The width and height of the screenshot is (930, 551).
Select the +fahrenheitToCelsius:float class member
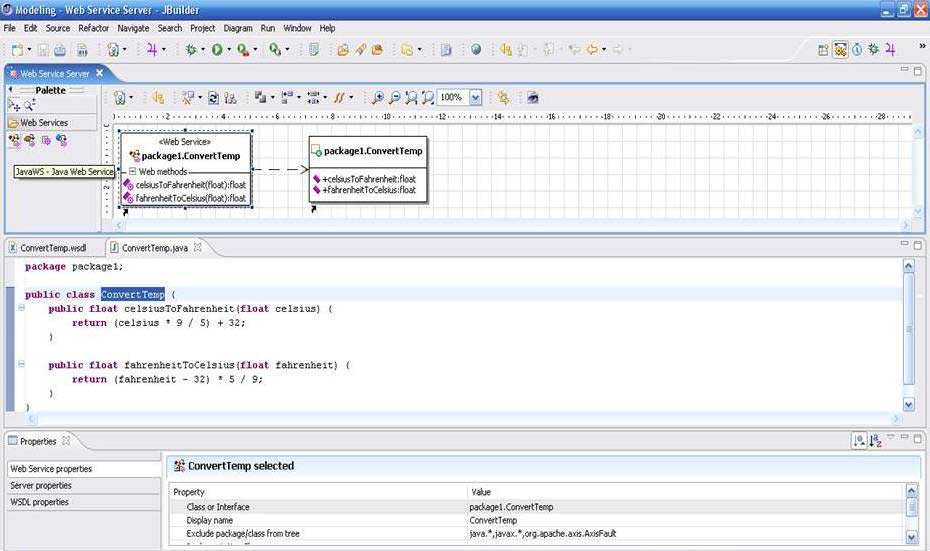click(368, 190)
